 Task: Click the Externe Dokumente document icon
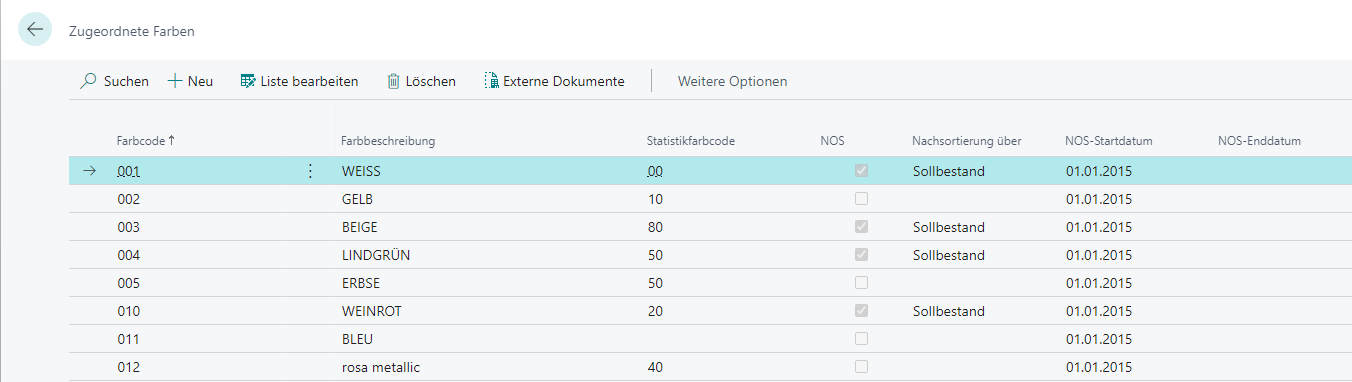click(x=491, y=81)
